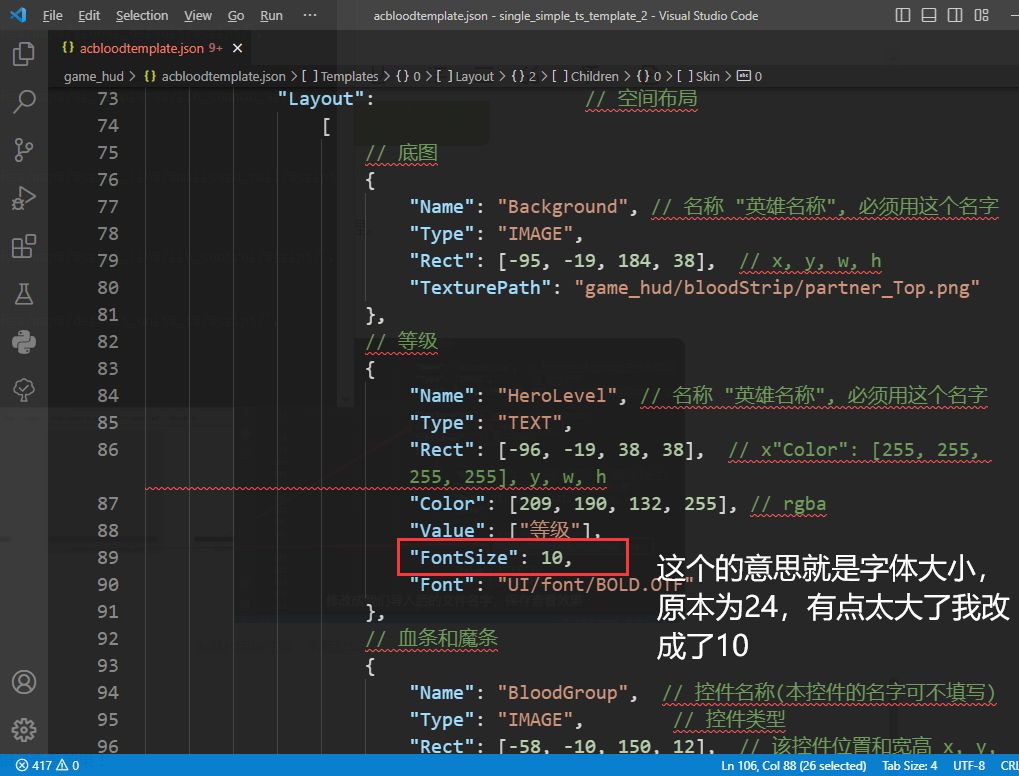This screenshot has height=776, width=1019.
Task: Open the Accounts icon menu
Action: click(x=23, y=682)
